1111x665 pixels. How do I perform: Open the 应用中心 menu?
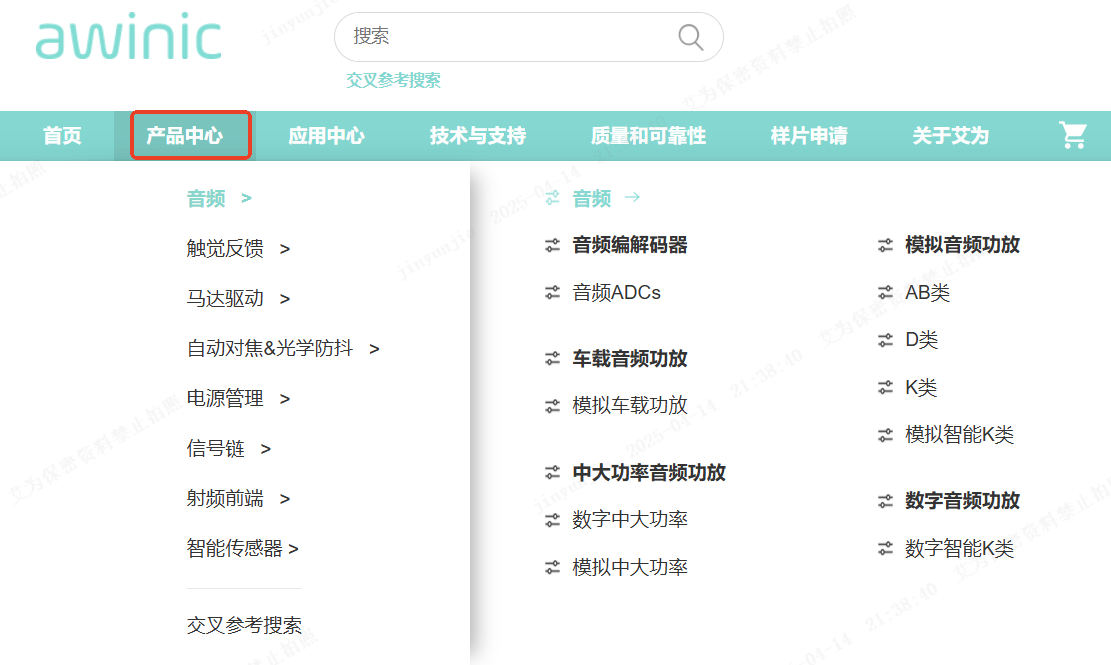click(x=326, y=136)
